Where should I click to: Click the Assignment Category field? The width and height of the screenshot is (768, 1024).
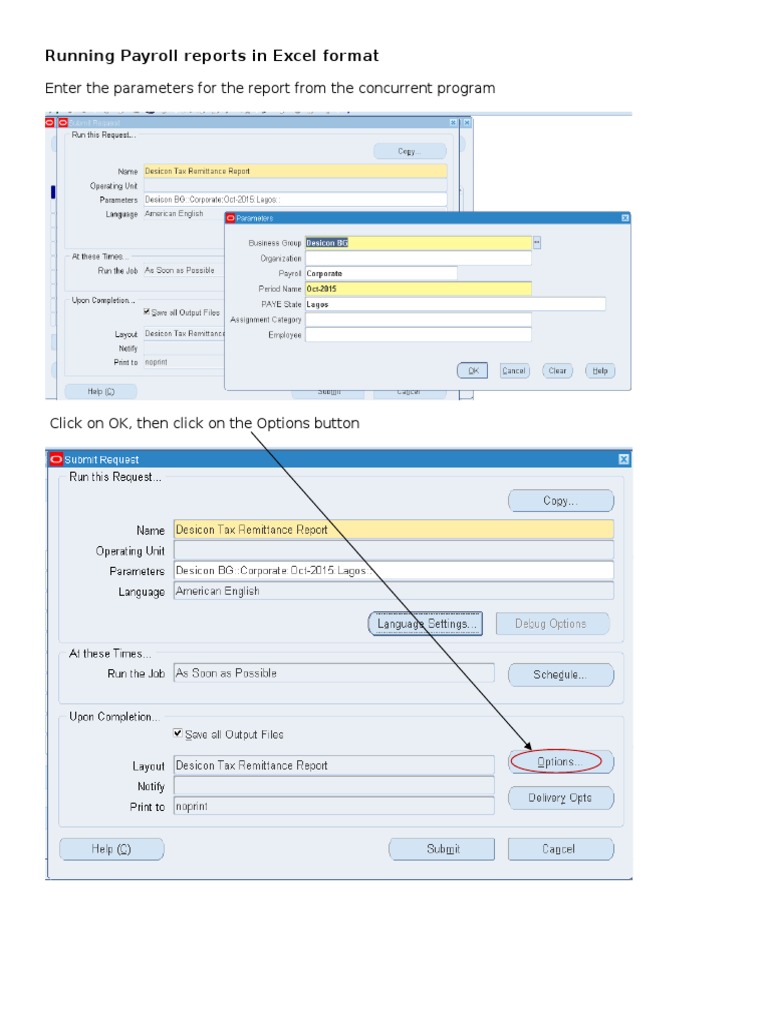click(x=419, y=319)
